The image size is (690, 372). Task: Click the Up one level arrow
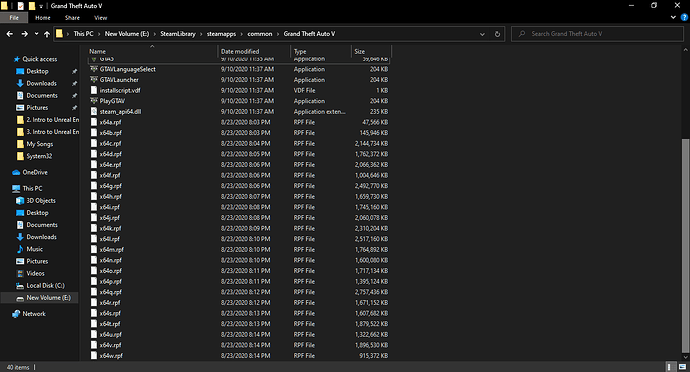[x=47, y=34]
